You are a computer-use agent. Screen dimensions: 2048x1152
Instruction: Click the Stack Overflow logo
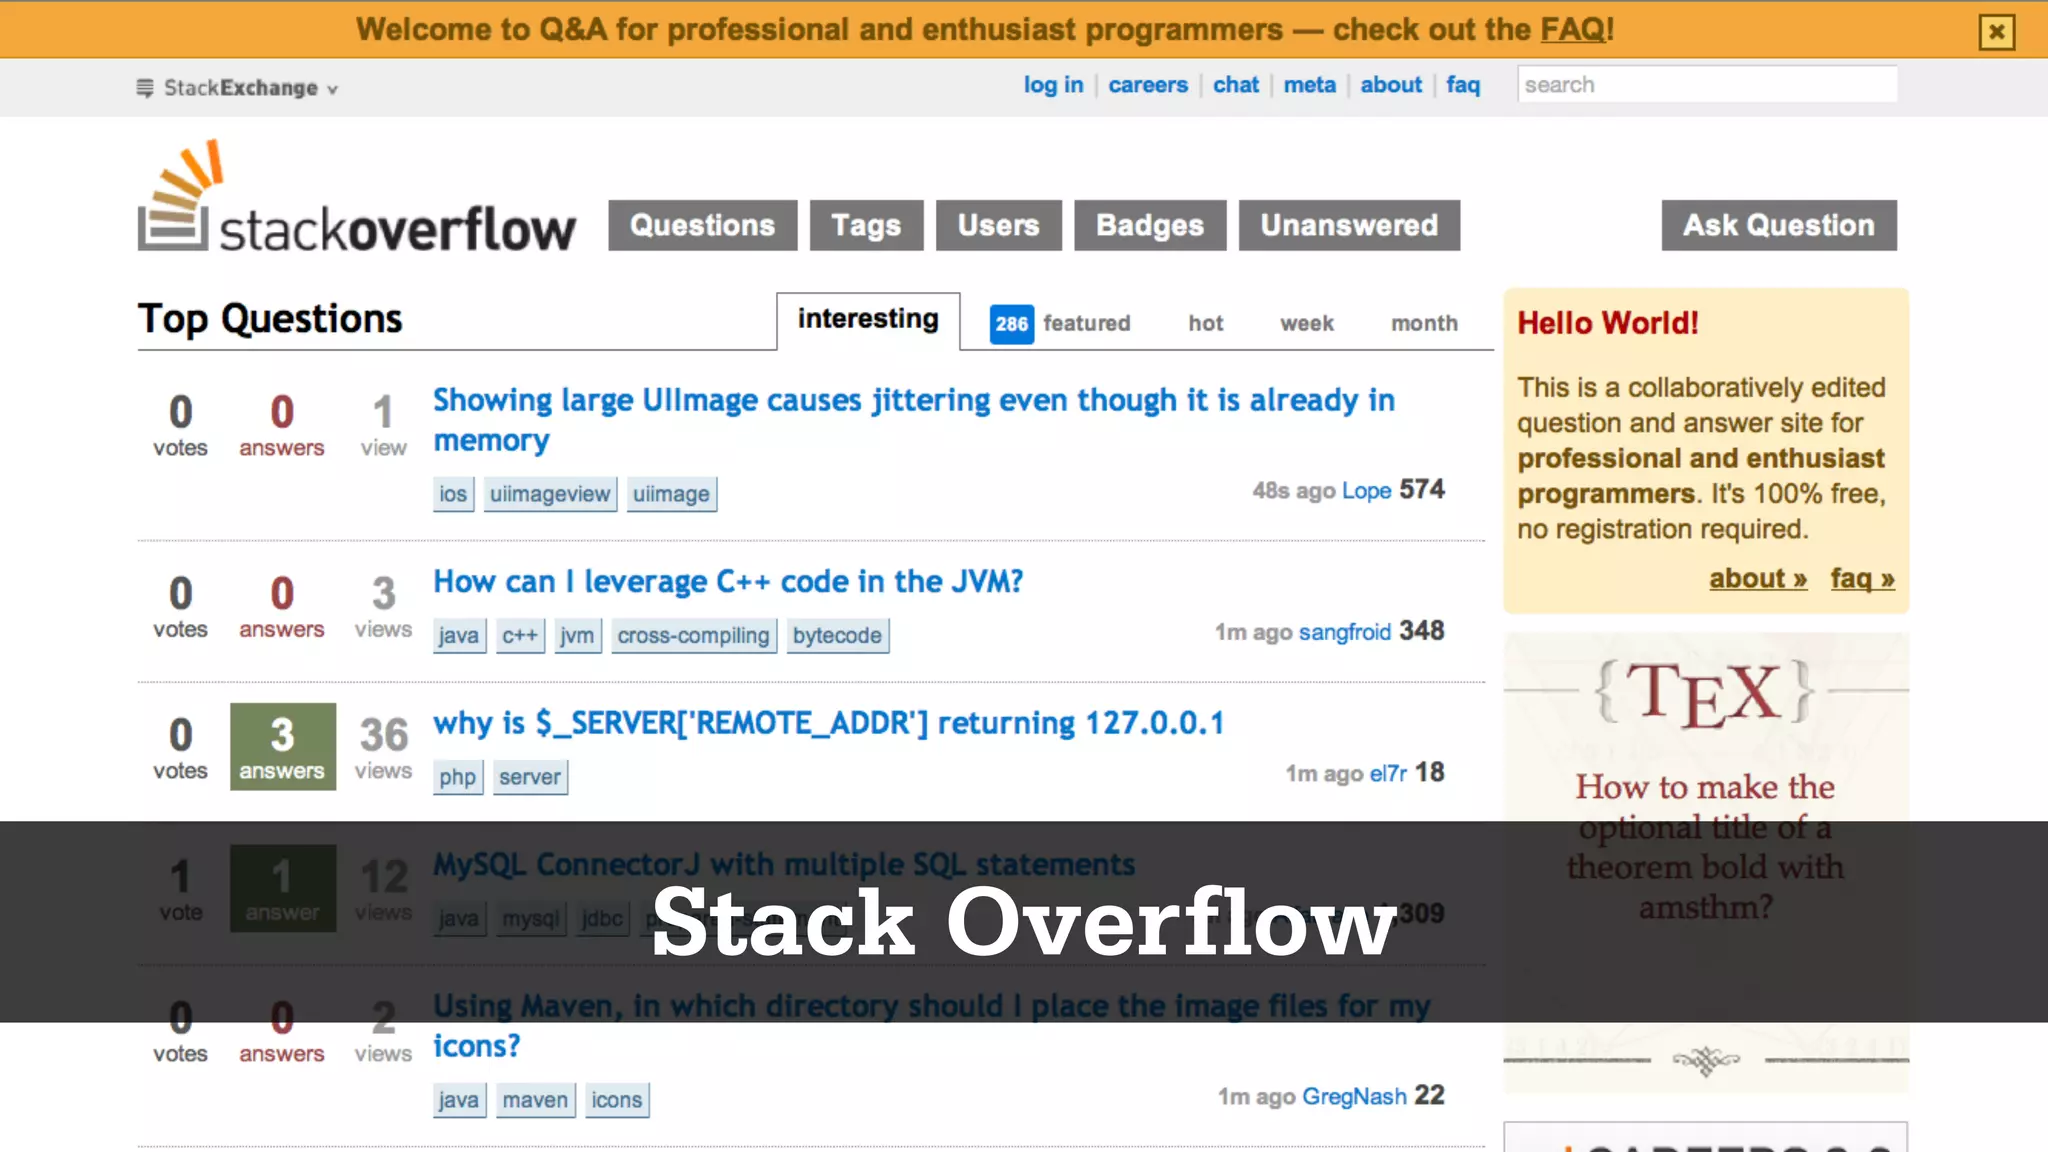[356, 196]
